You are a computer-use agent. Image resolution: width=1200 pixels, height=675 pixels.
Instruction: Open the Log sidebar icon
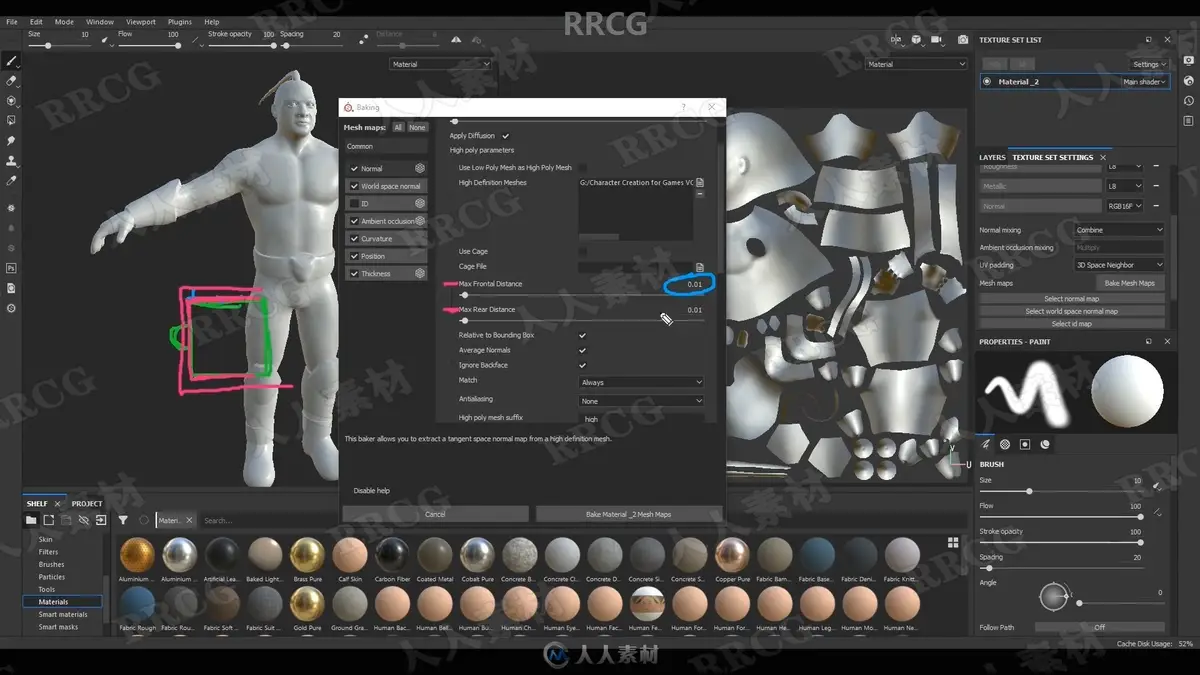click(x=1188, y=120)
